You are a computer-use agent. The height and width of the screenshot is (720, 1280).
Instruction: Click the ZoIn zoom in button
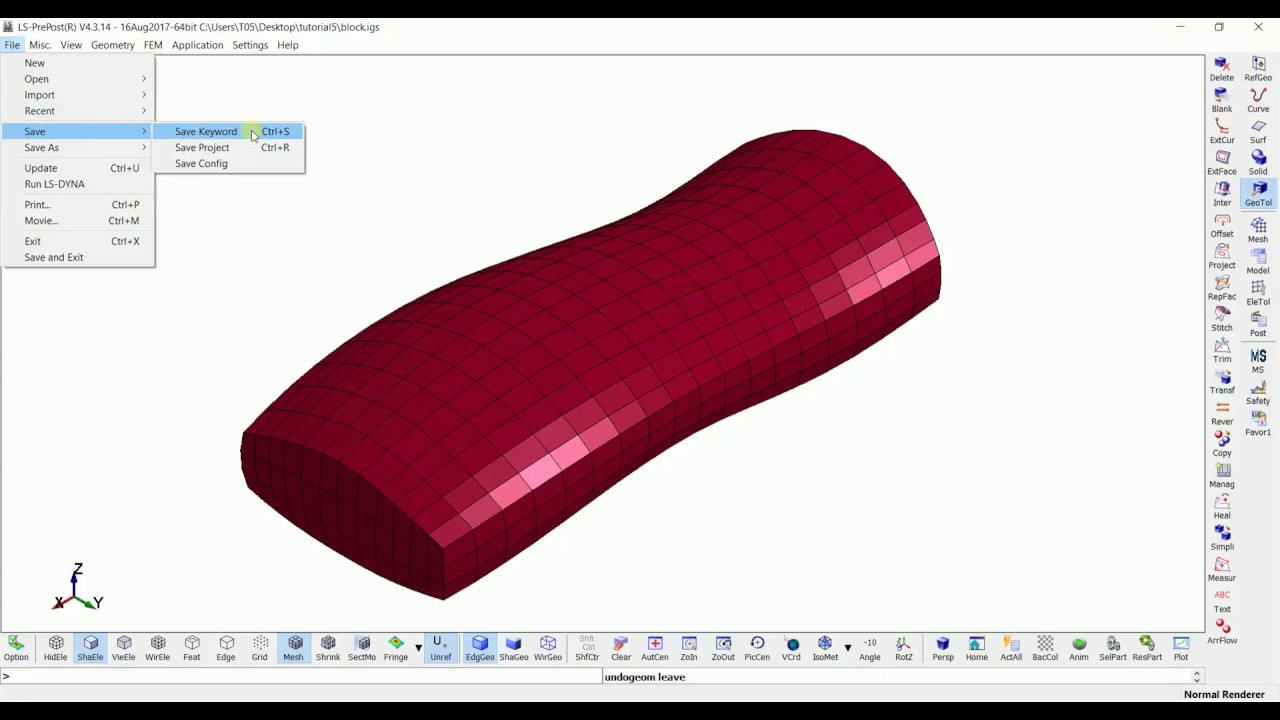pyautogui.click(x=689, y=648)
